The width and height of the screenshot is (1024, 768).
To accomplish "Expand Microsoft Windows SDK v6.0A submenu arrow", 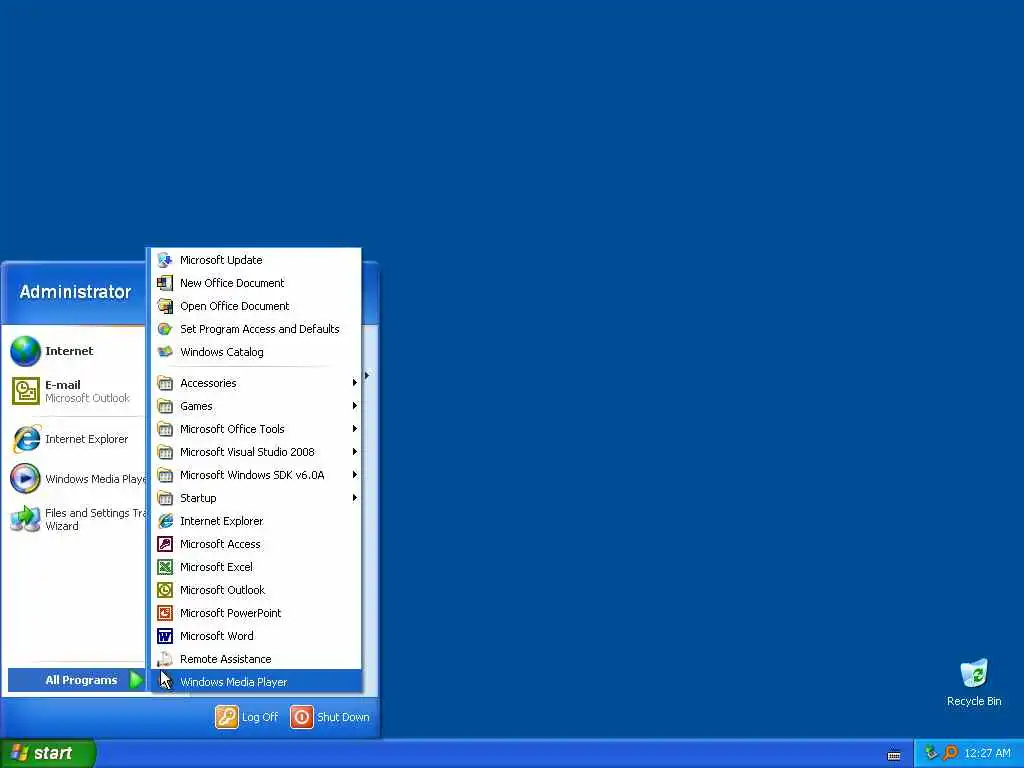I will click(355, 475).
